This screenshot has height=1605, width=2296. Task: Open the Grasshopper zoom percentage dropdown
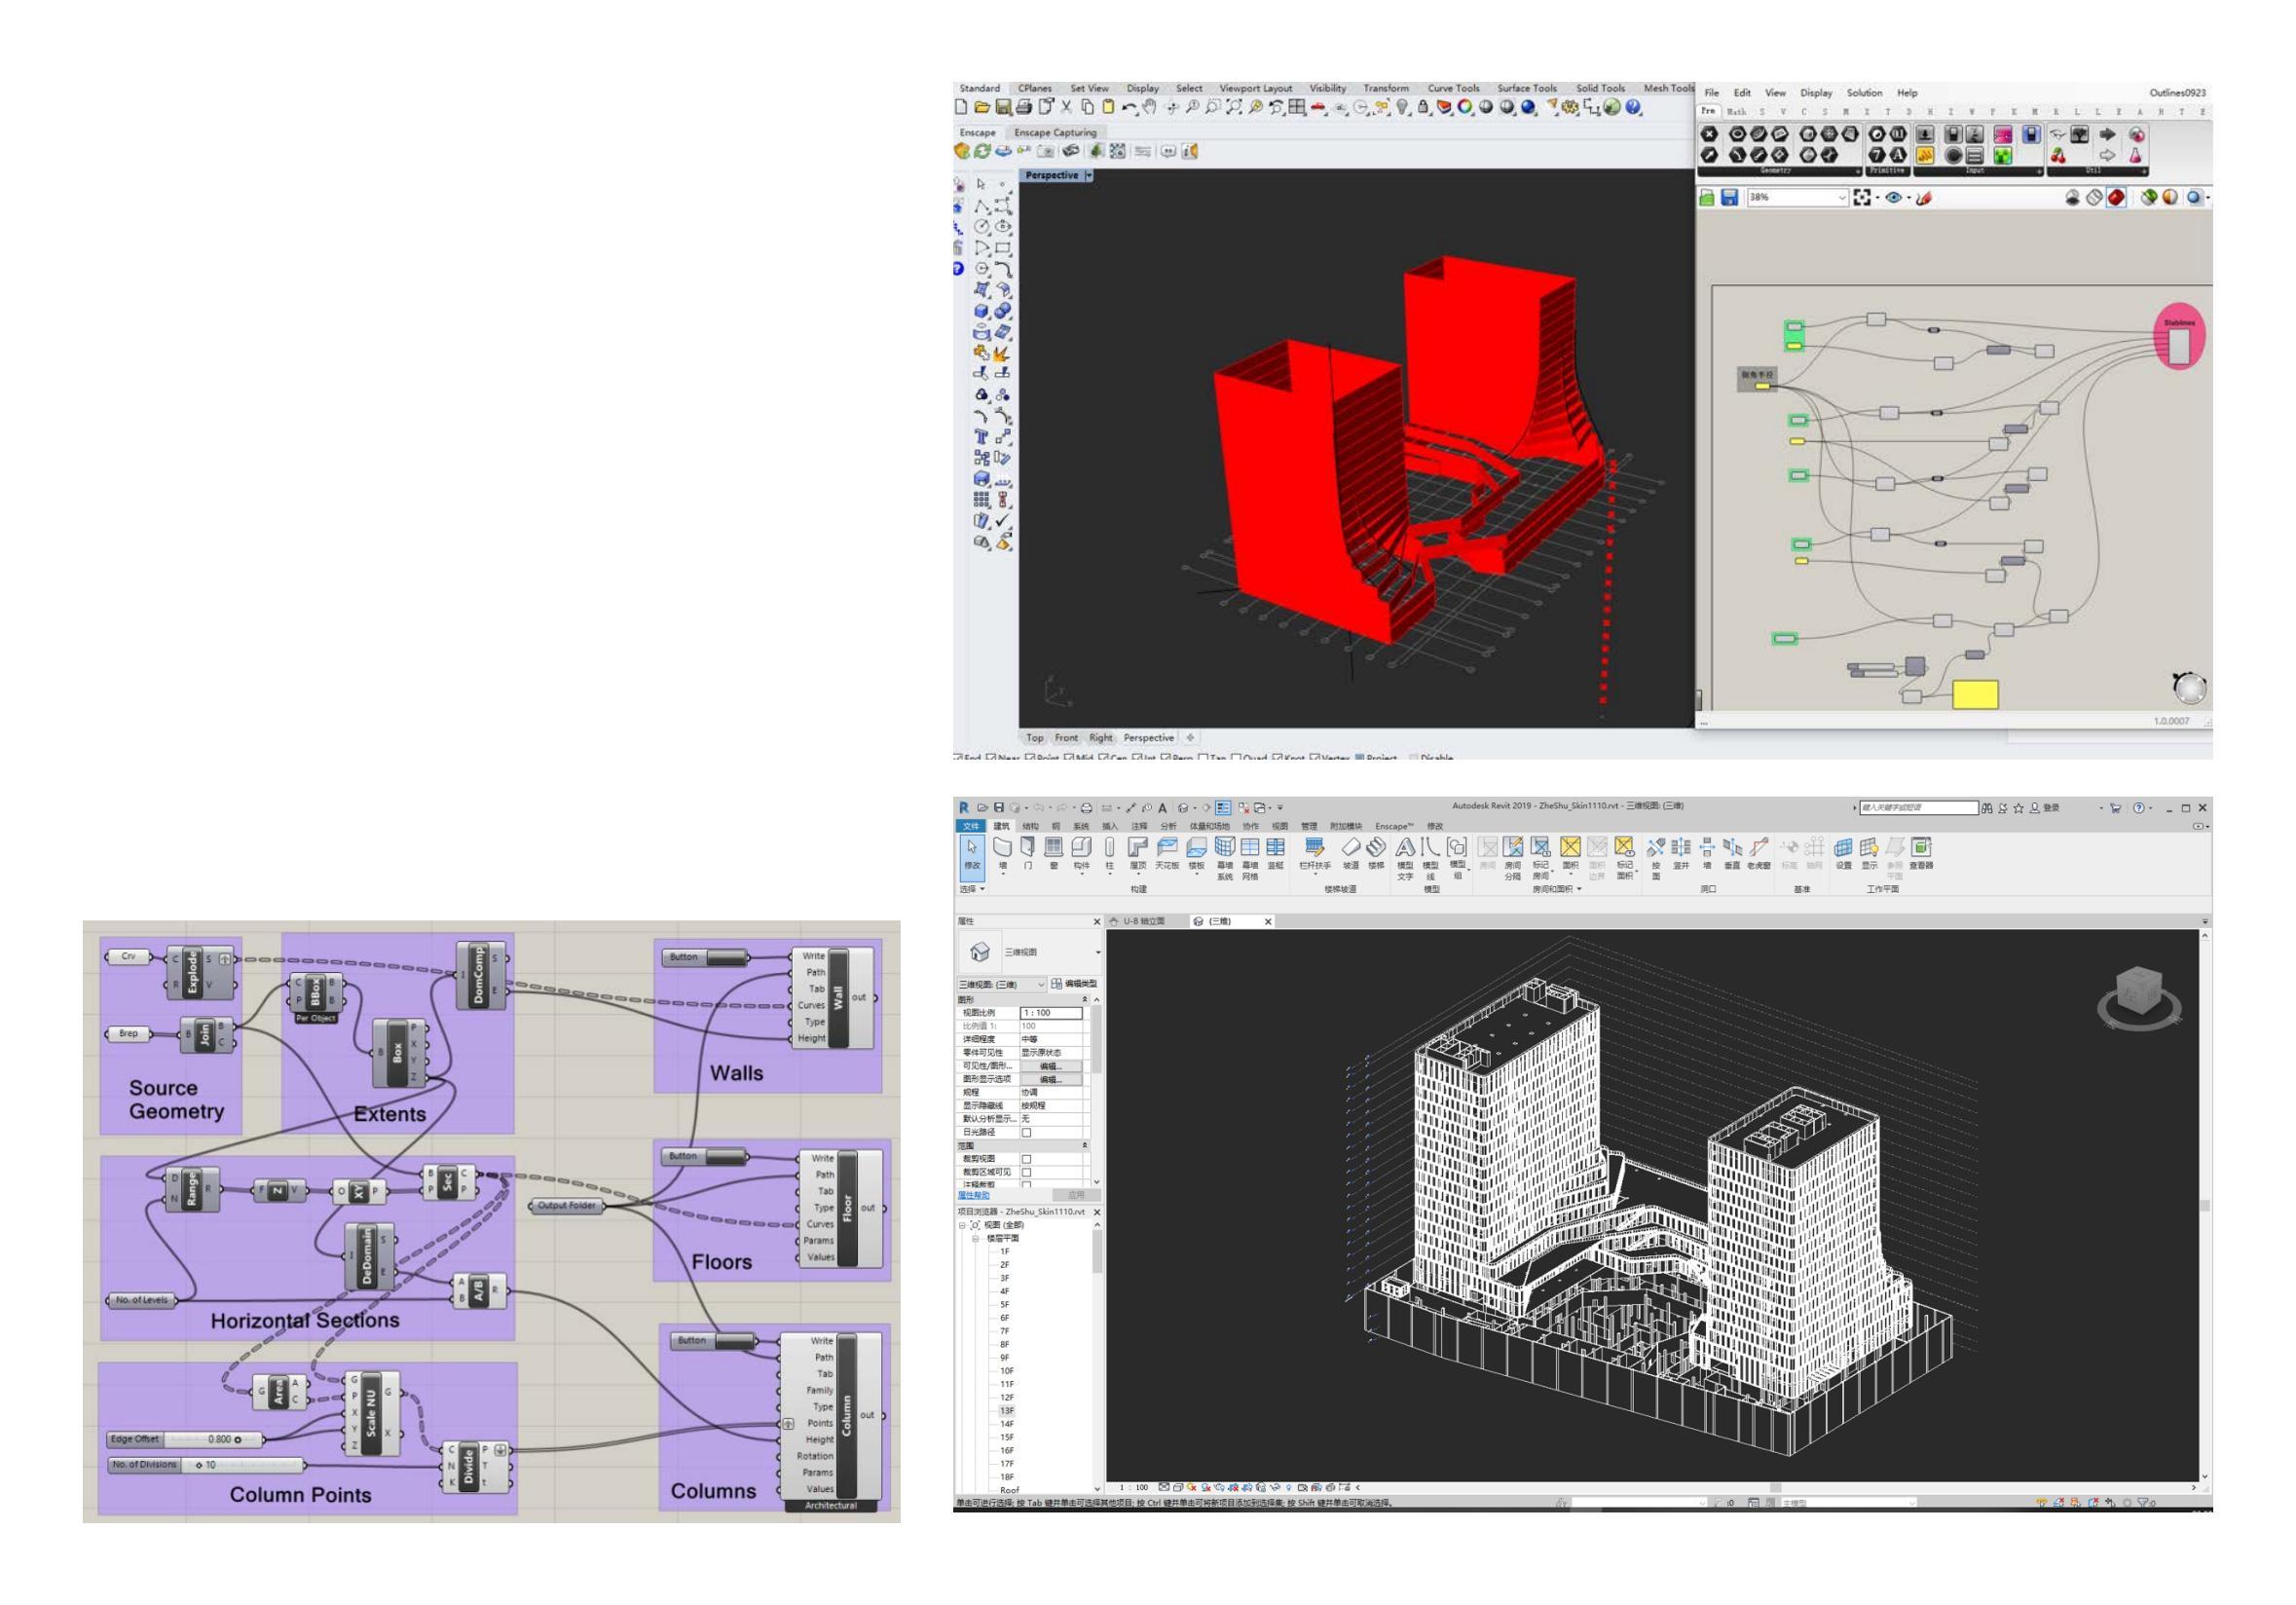(x=1841, y=198)
